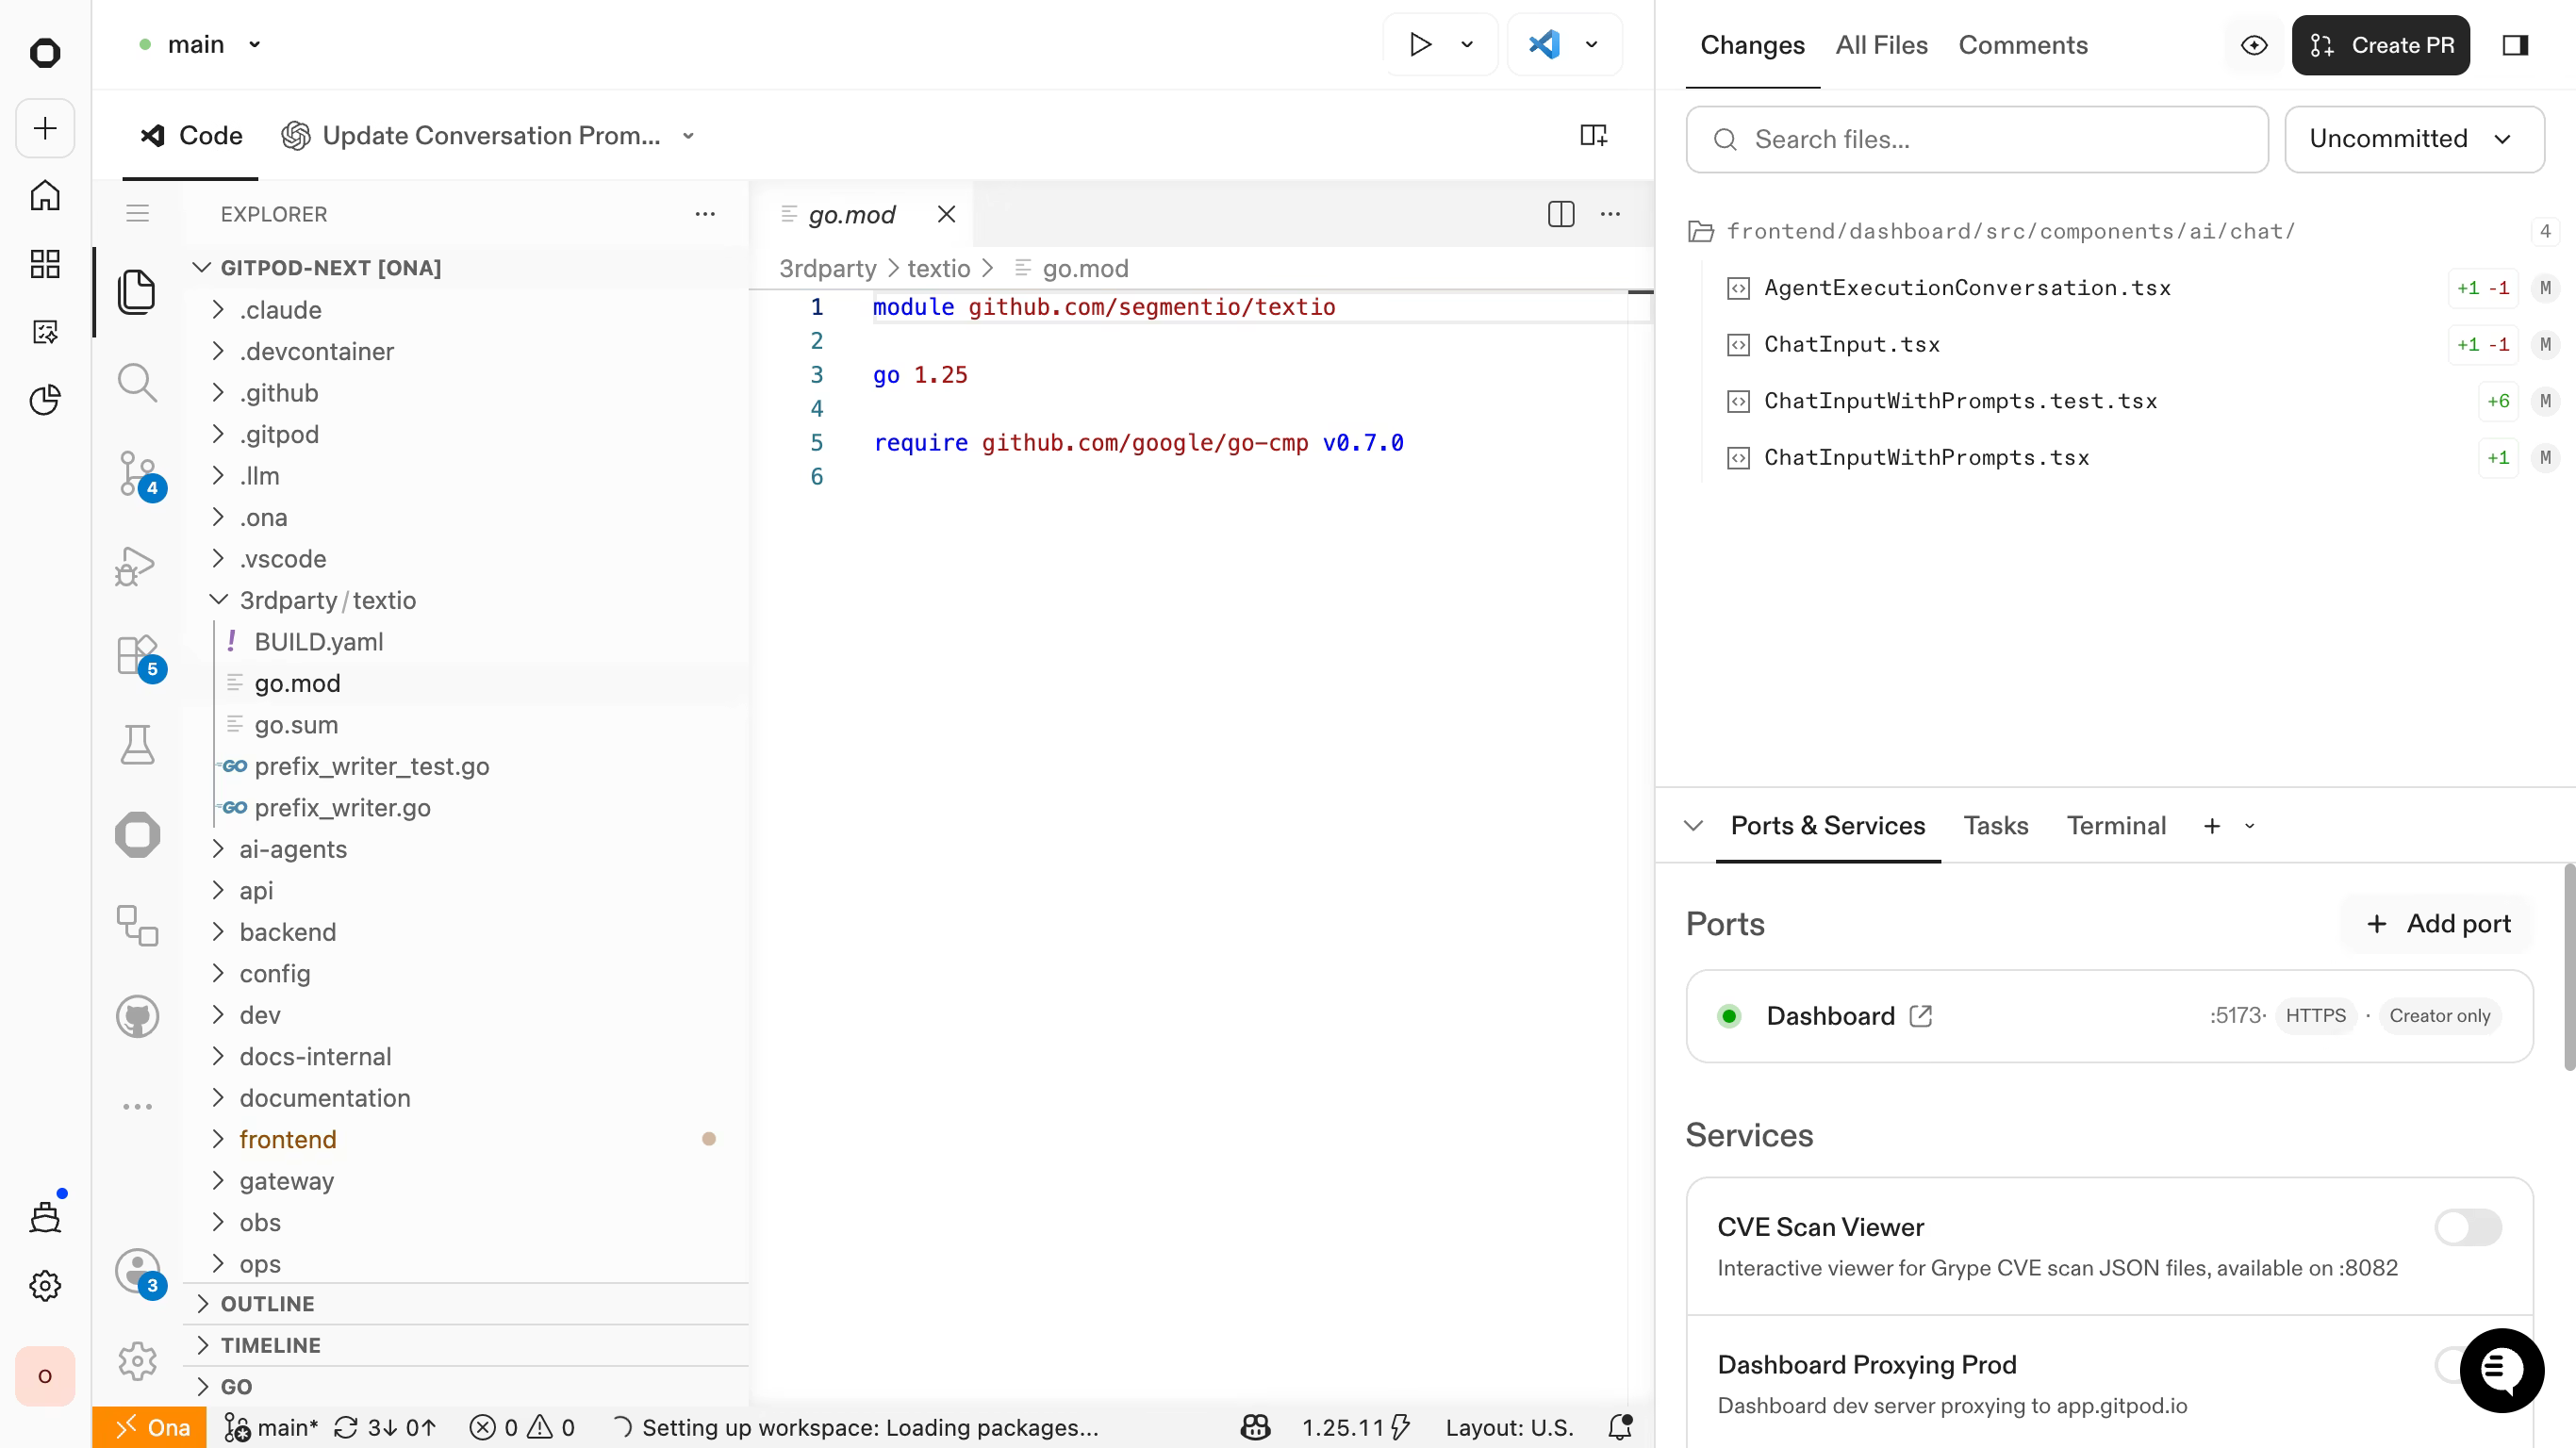2576x1448 pixels.
Task: Toggle the hamburger menu in Explorer header
Action: 137,214
